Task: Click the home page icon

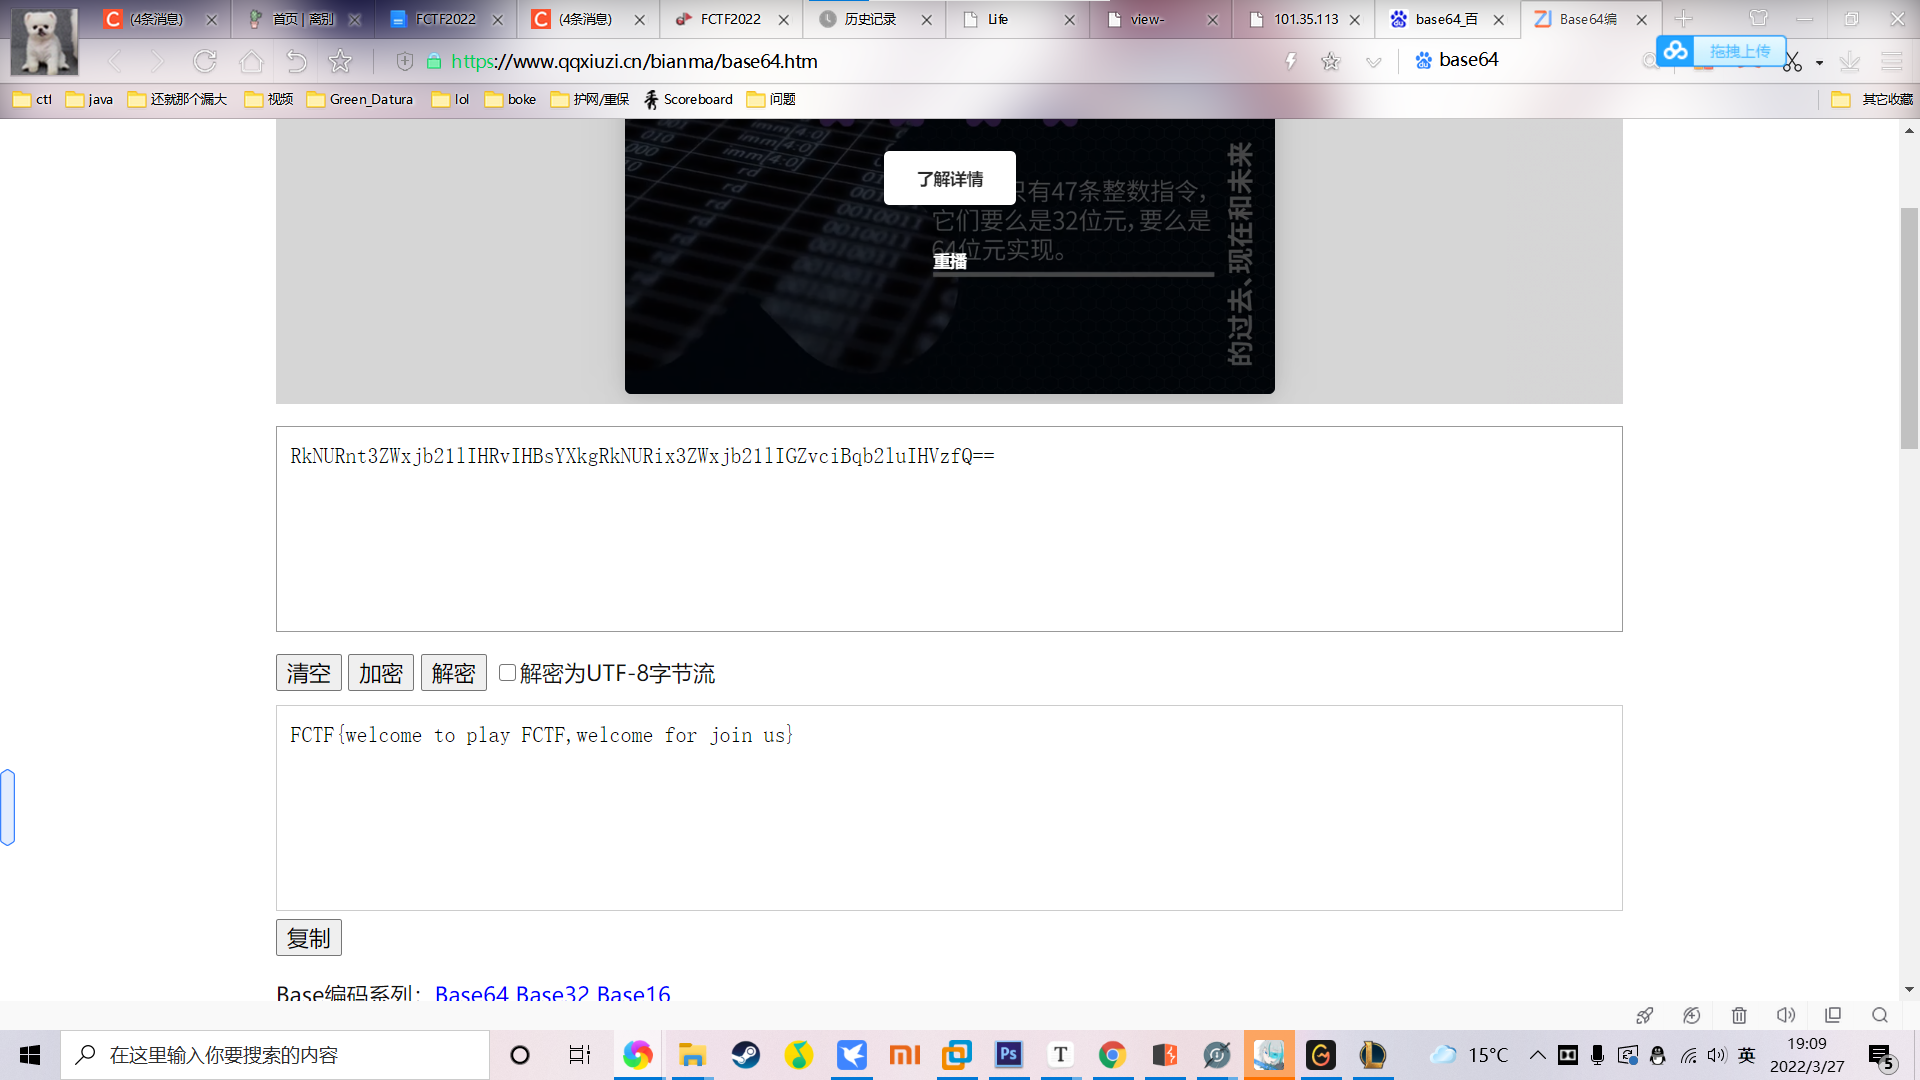Action: [251, 62]
